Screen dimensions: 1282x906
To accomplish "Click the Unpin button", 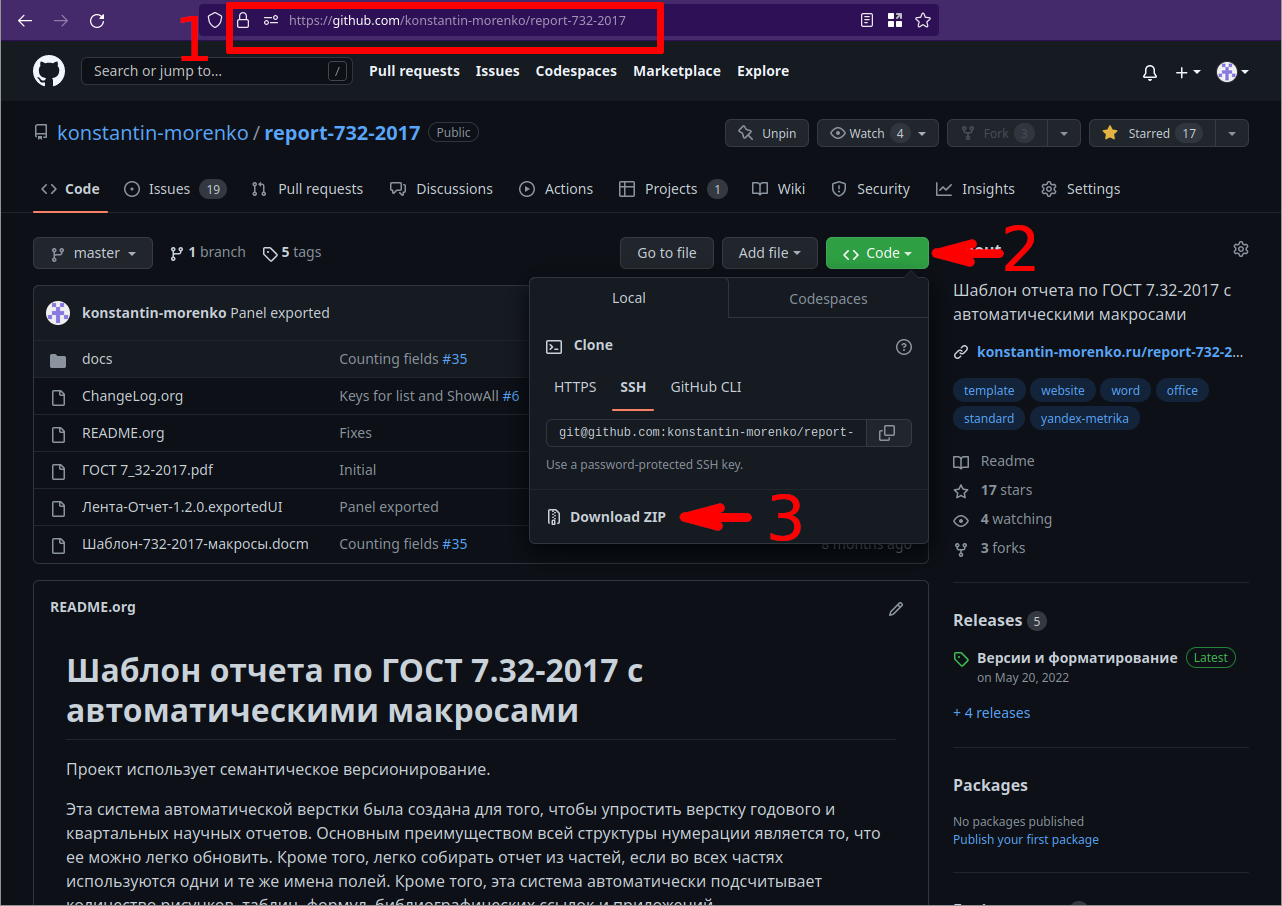I will (x=767, y=133).
